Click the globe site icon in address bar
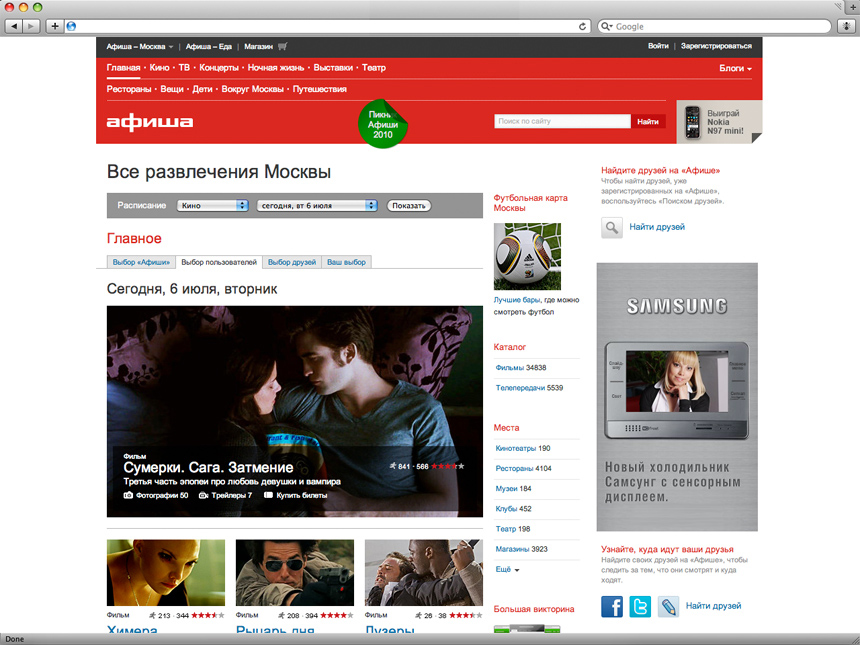860x645 pixels. click(x=71, y=26)
